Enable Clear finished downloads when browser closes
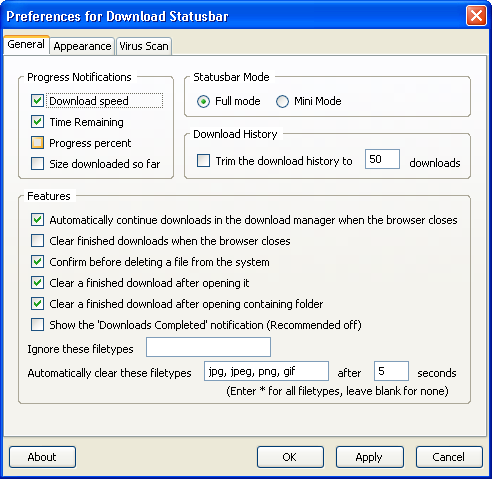 [x=37, y=241]
